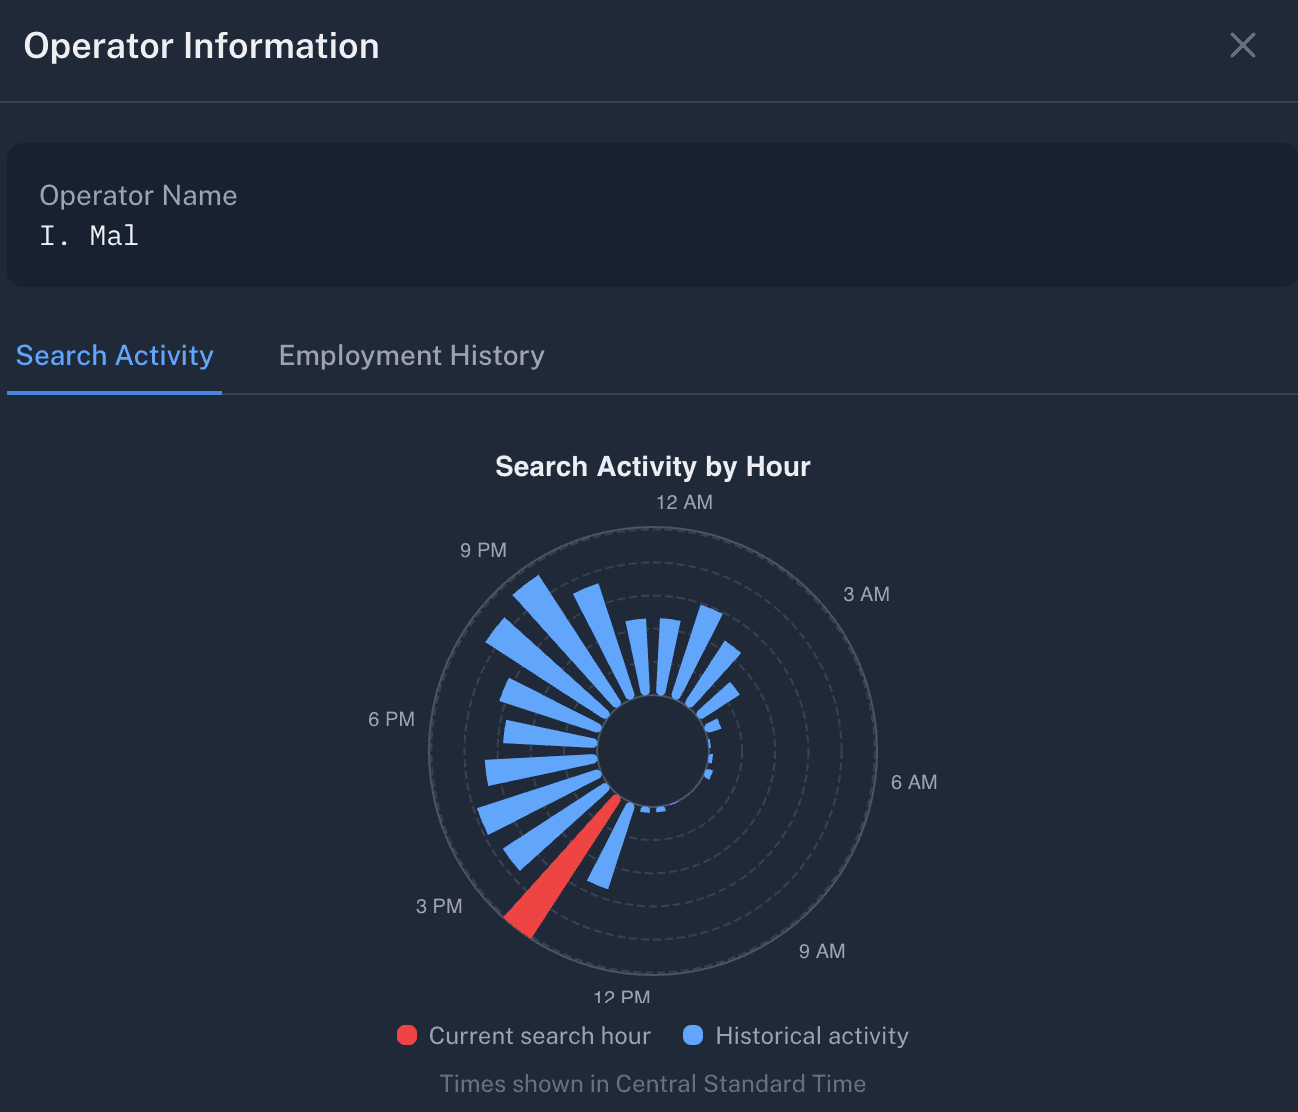Screen dimensions: 1298x1112
Task: Click the 6 PM axis label
Action: coord(391,719)
